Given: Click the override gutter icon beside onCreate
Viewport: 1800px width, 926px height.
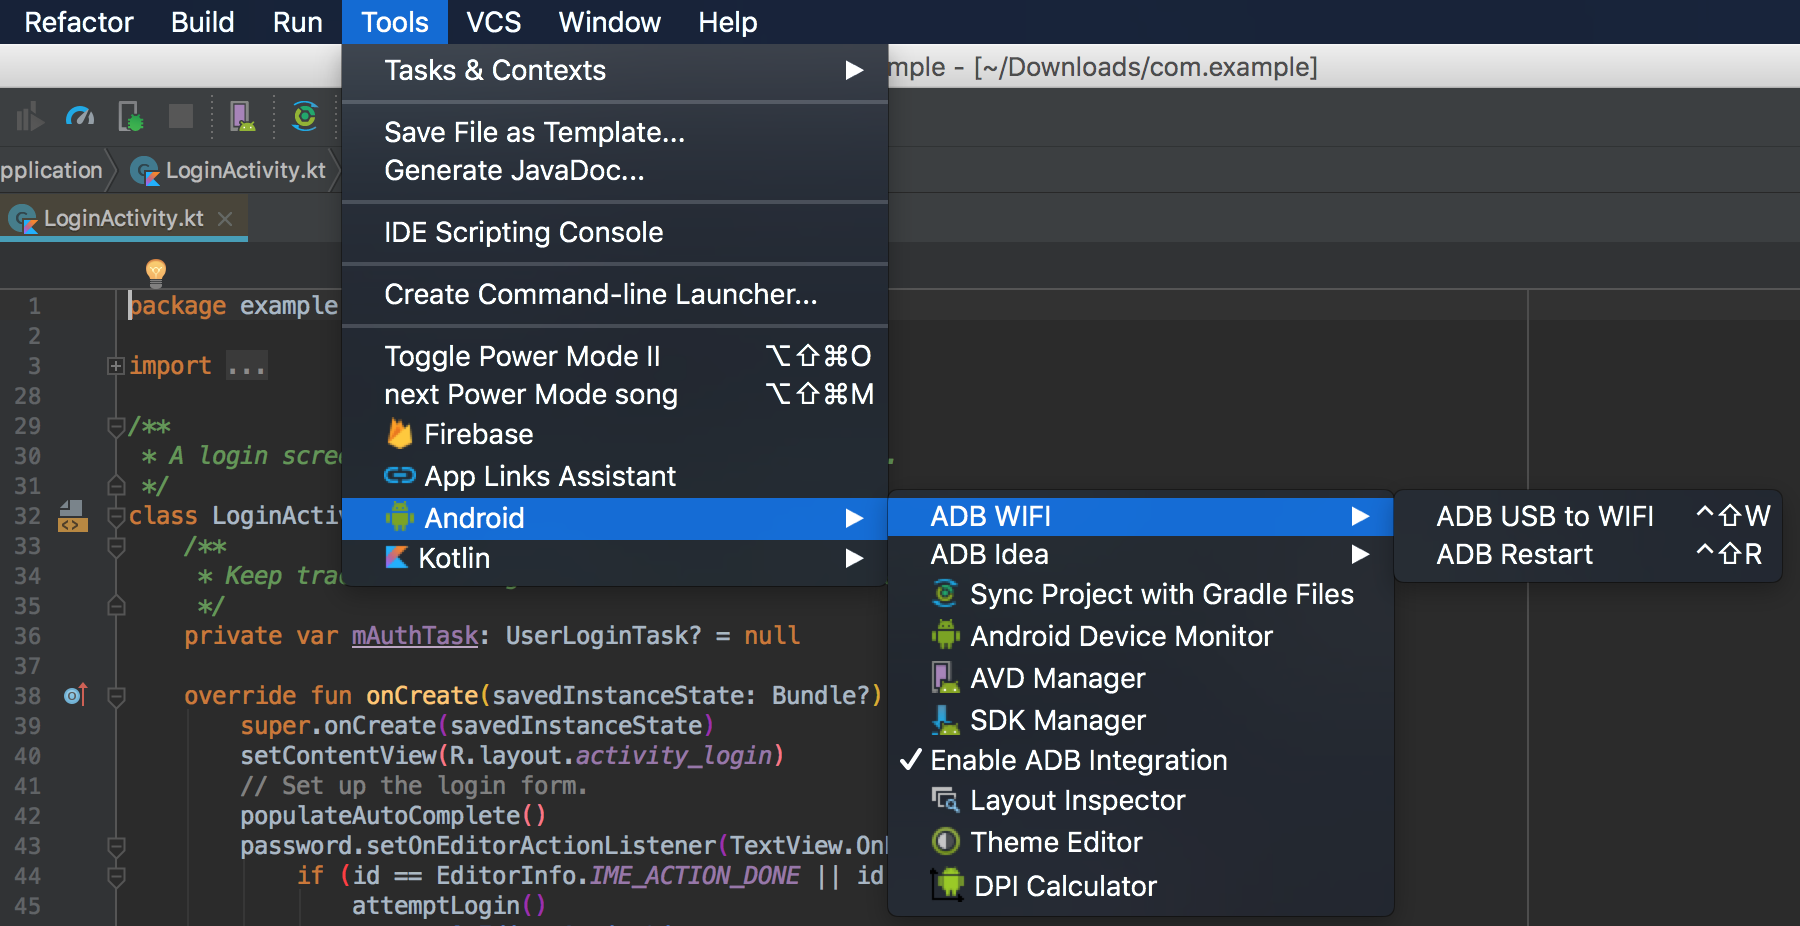Looking at the screenshot, I should tap(76, 695).
